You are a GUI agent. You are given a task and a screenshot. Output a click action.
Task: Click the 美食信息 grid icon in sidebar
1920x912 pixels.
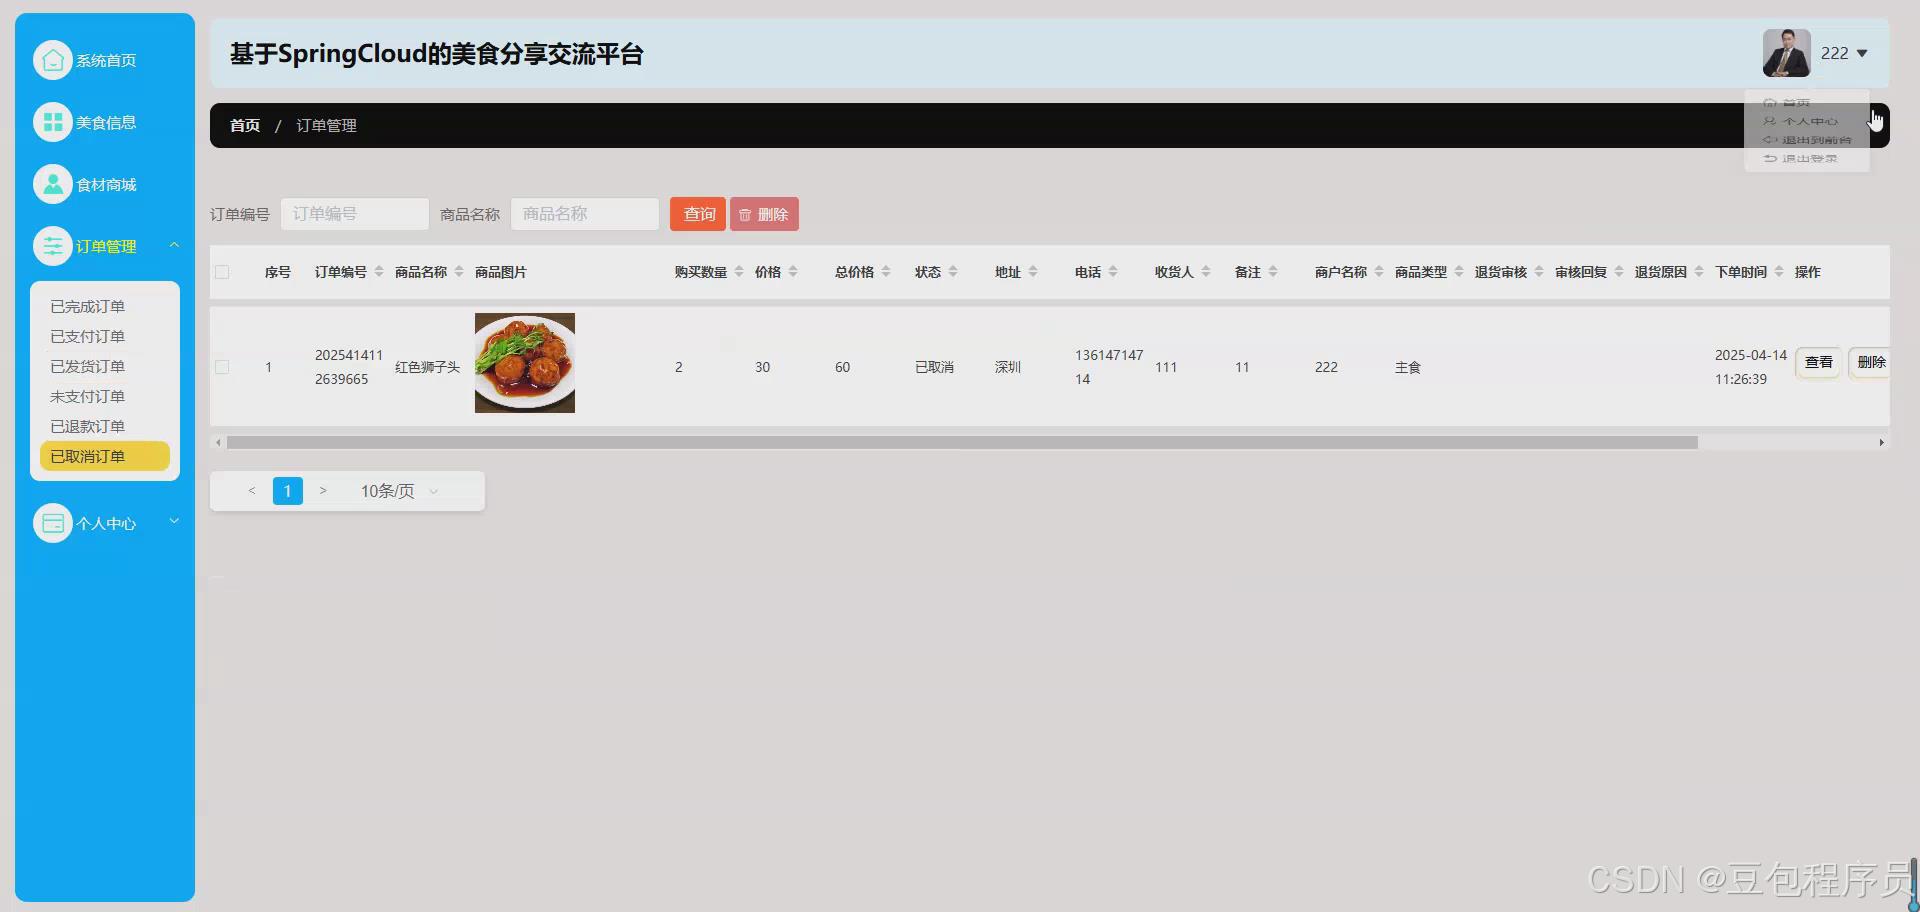pos(53,121)
